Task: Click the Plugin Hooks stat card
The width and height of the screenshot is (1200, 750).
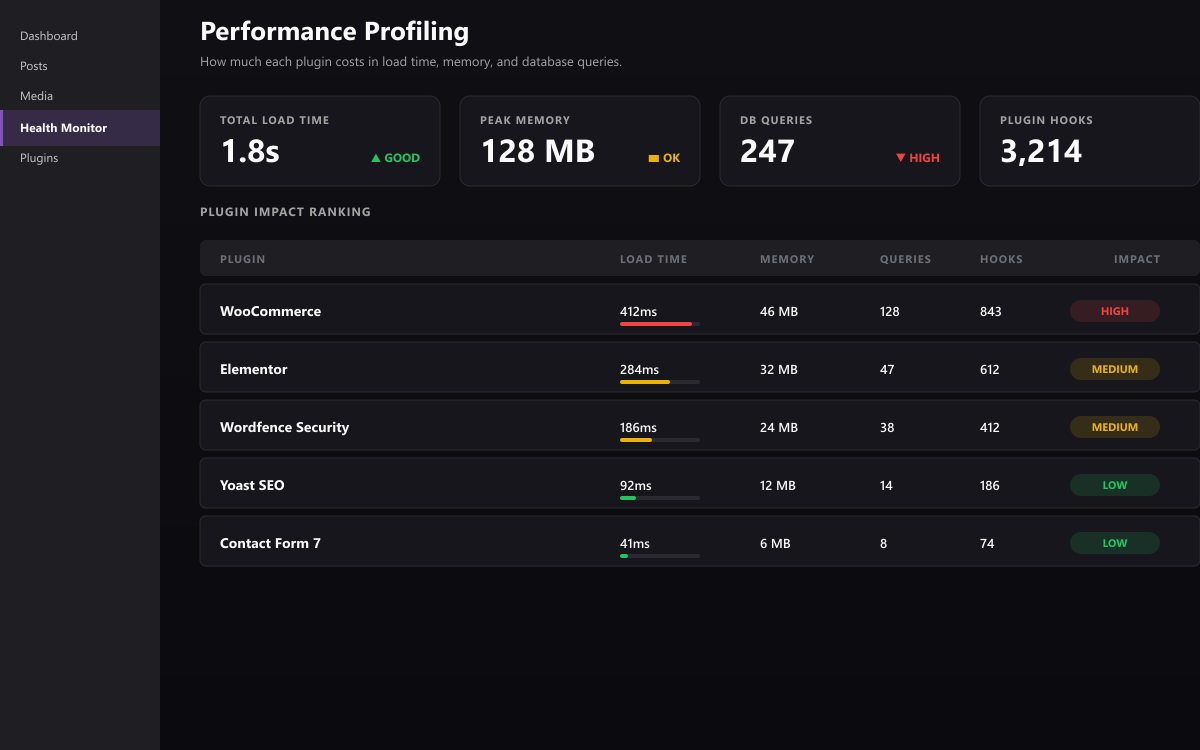Action: click(x=1090, y=141)
